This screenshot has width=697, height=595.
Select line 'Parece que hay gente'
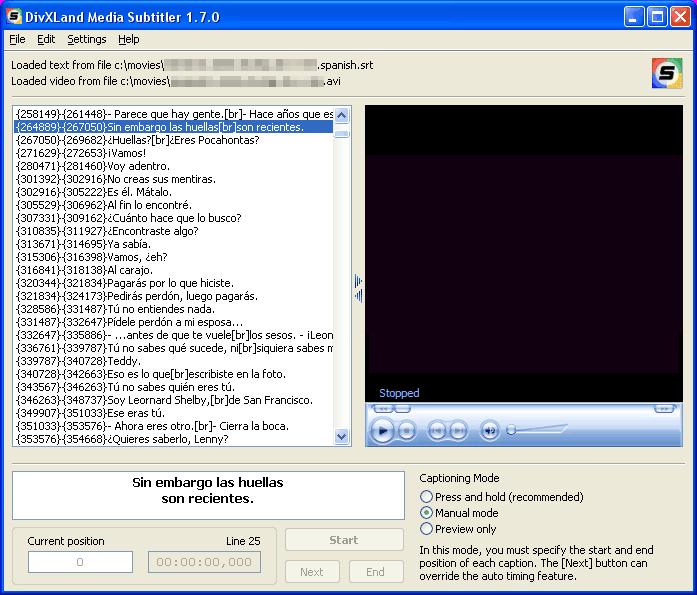174,114
